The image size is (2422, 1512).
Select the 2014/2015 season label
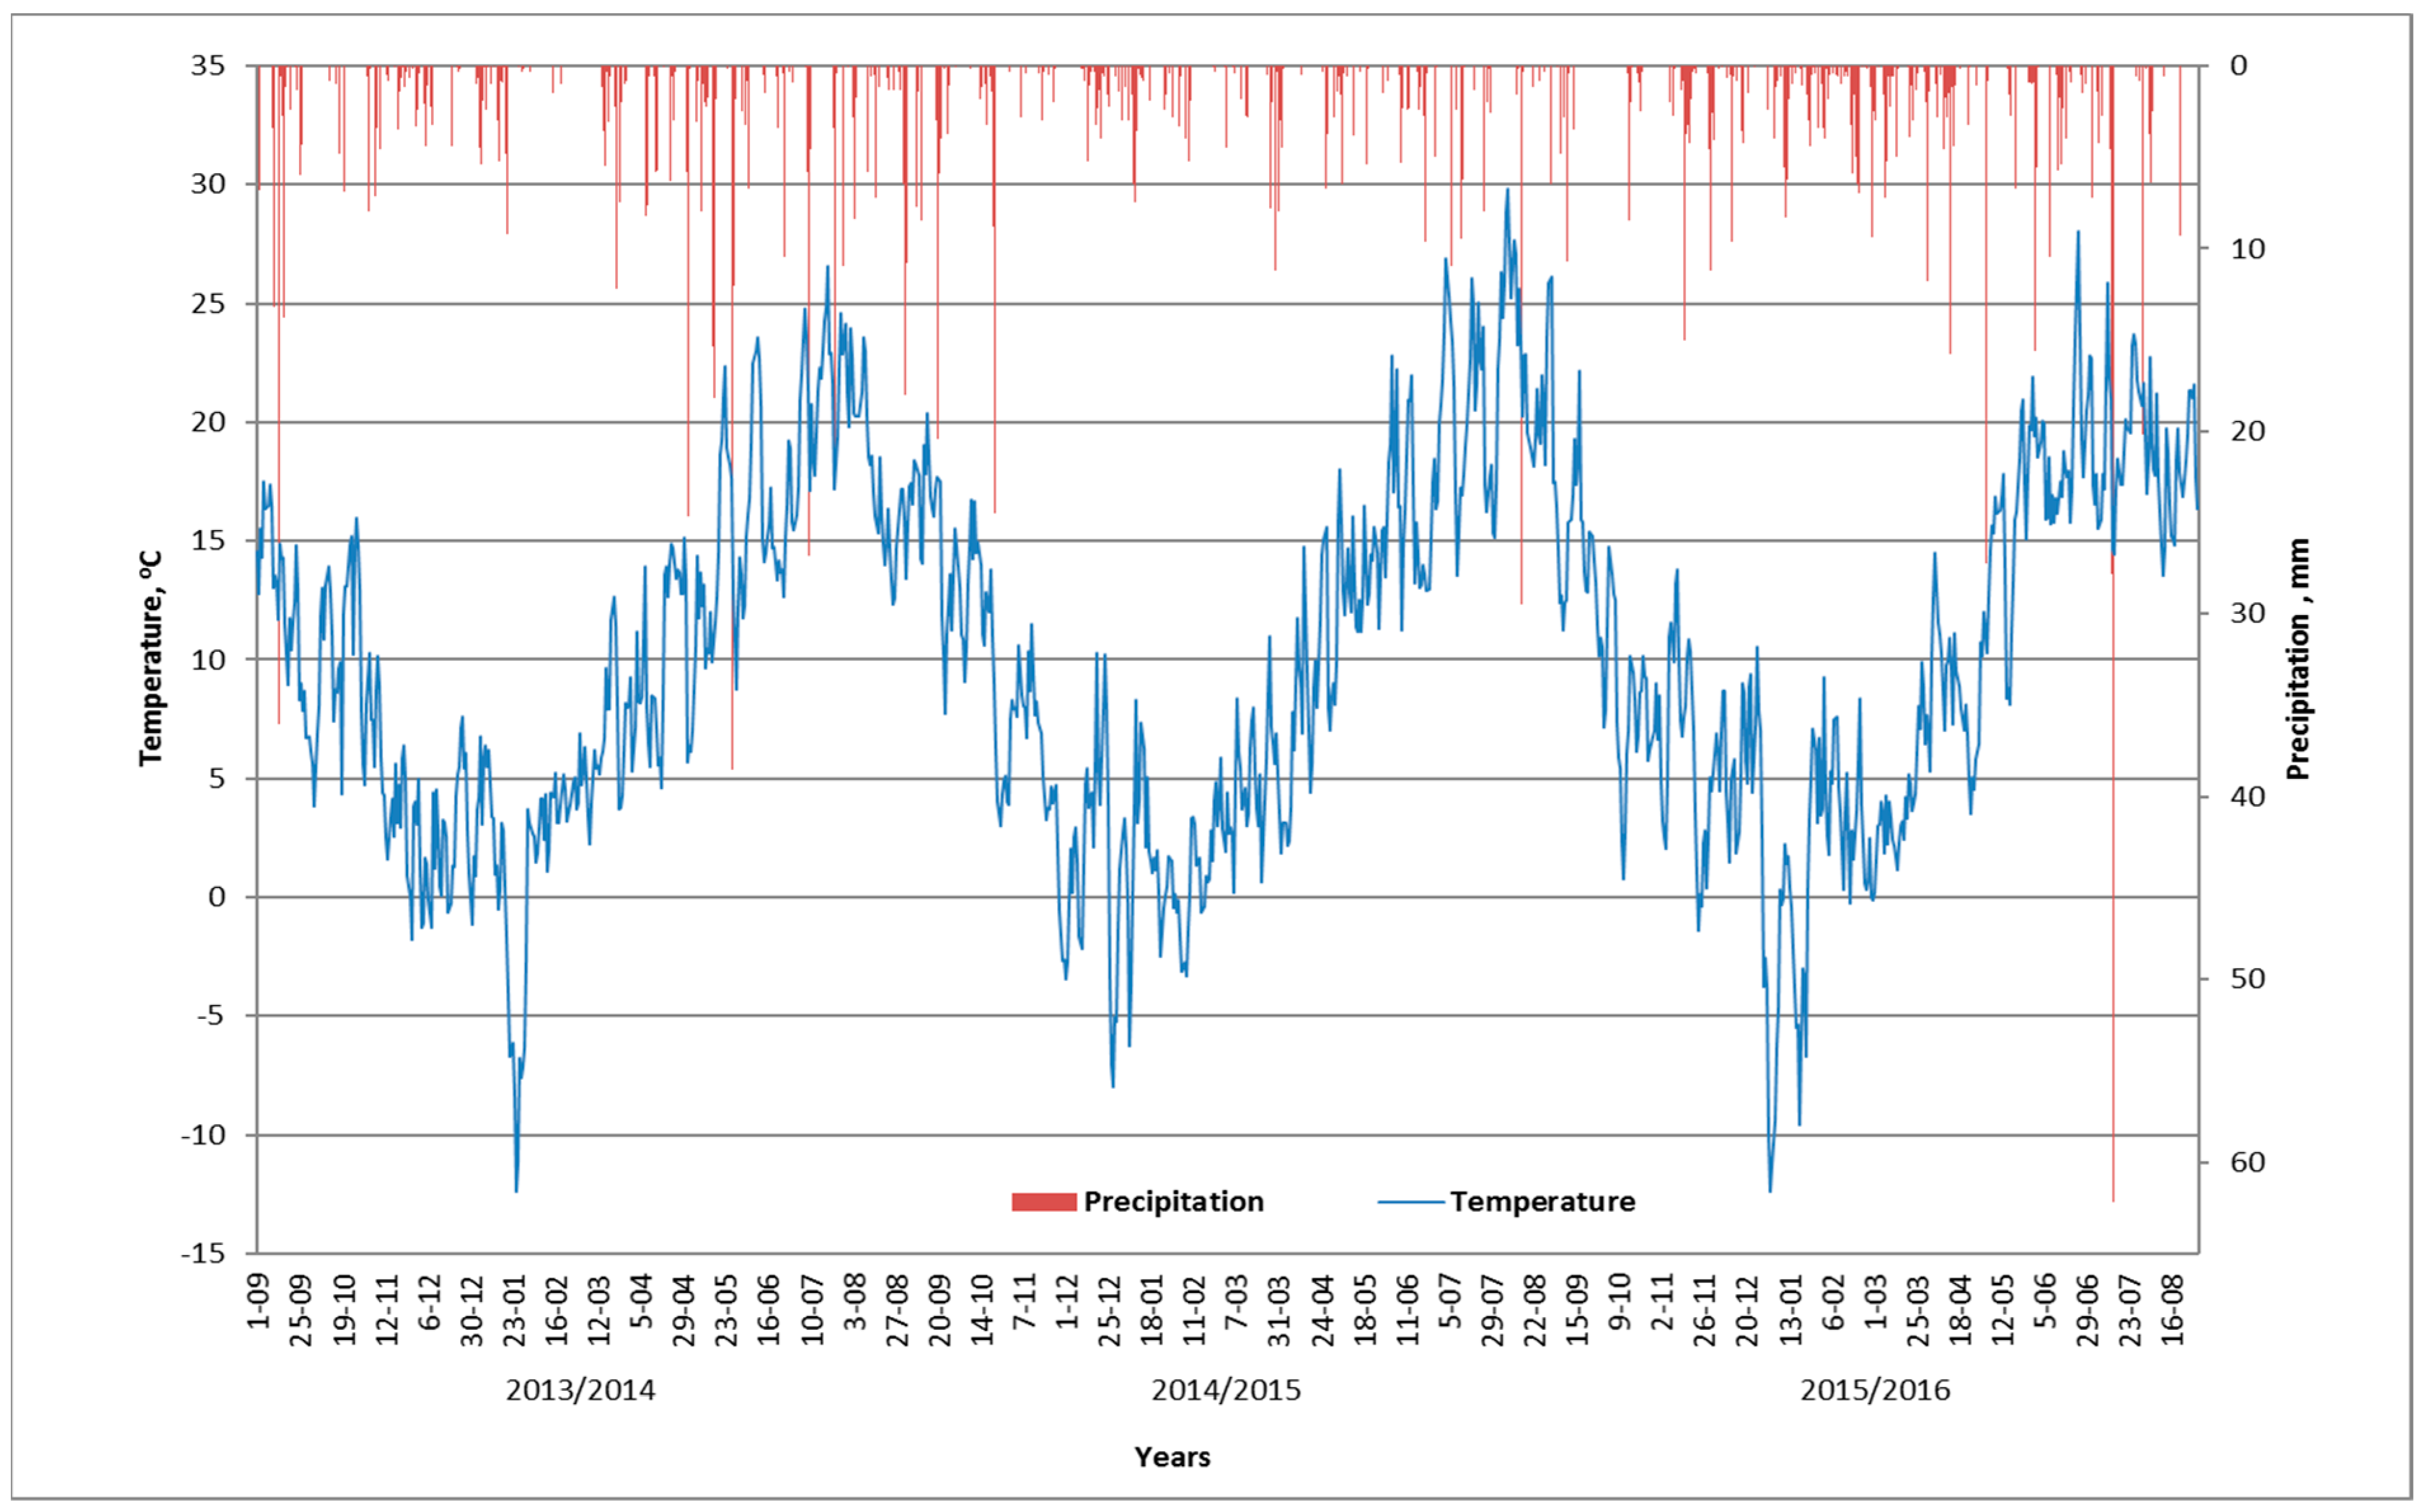[1226, 1390]
